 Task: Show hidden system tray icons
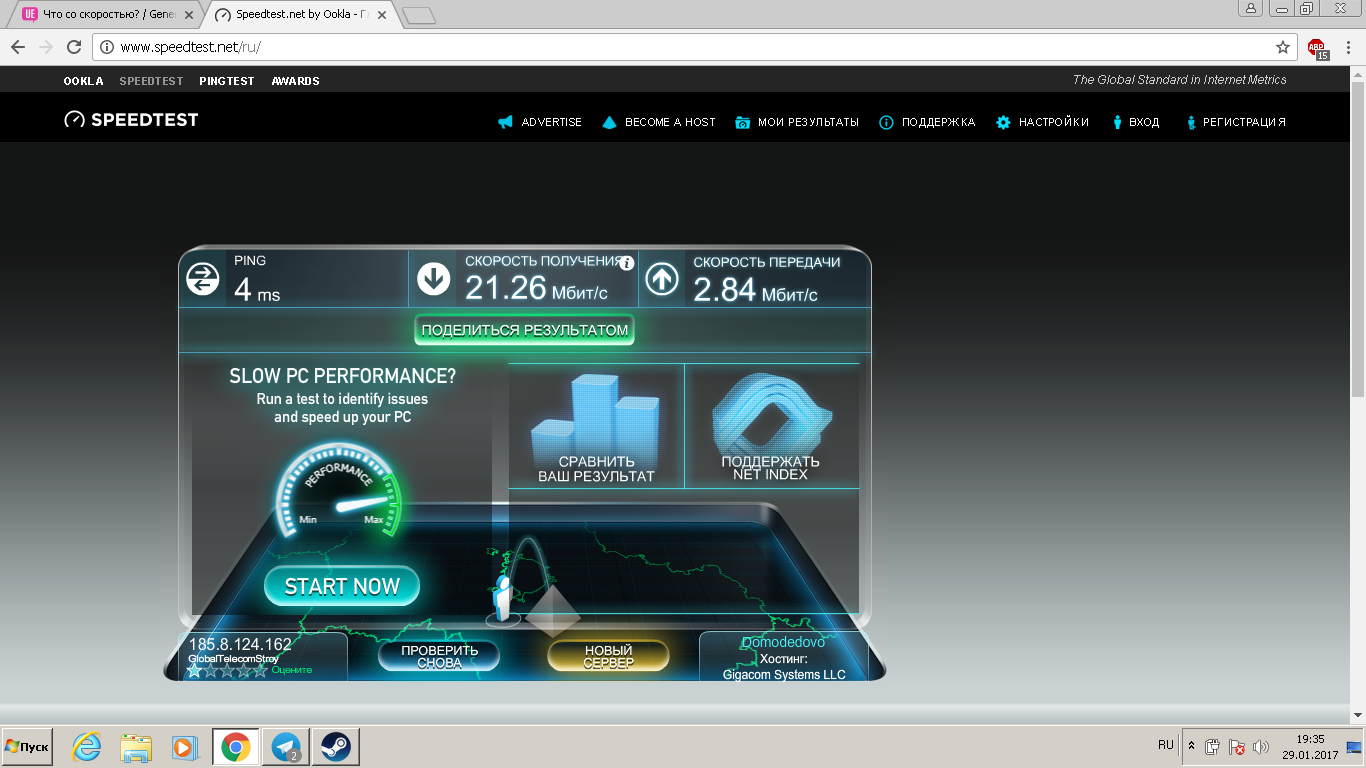[x=1191, y=746]
